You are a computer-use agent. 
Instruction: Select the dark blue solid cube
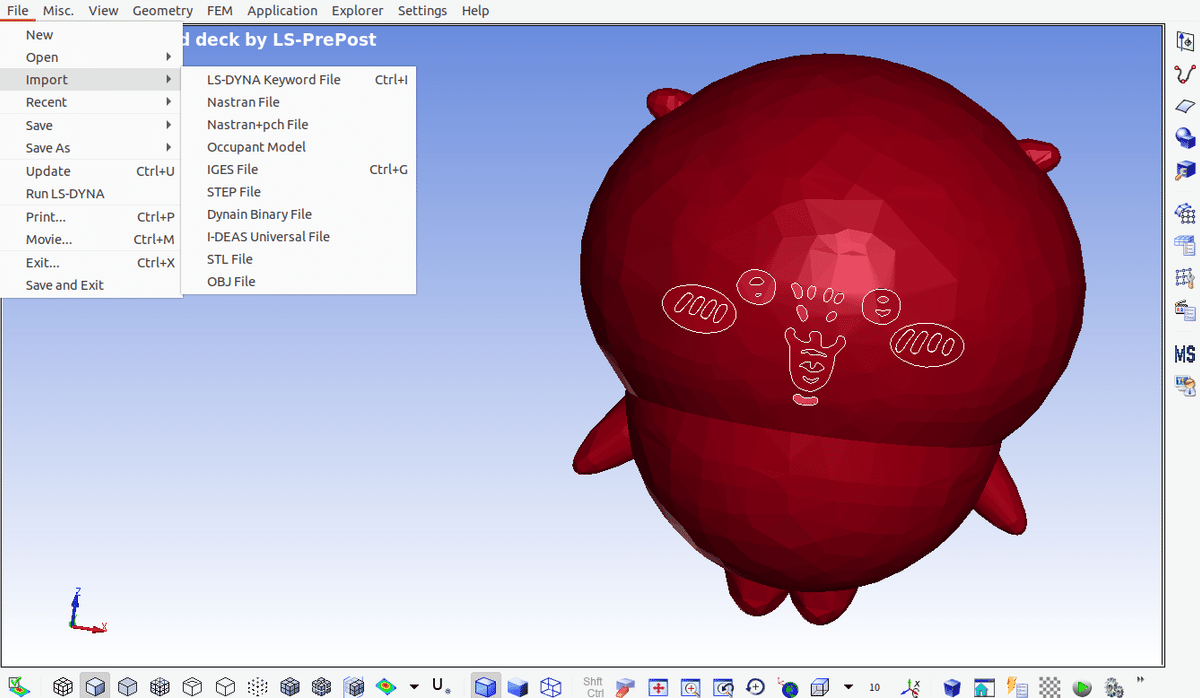(x=517, y=686)
